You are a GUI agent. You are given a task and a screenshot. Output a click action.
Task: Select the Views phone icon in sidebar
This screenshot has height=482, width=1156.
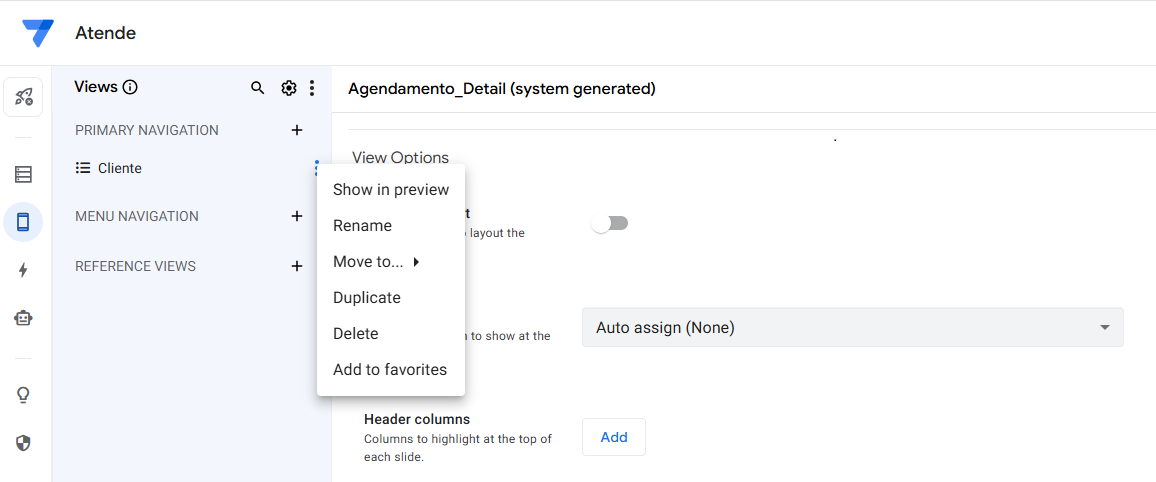[x=23, y=222]
